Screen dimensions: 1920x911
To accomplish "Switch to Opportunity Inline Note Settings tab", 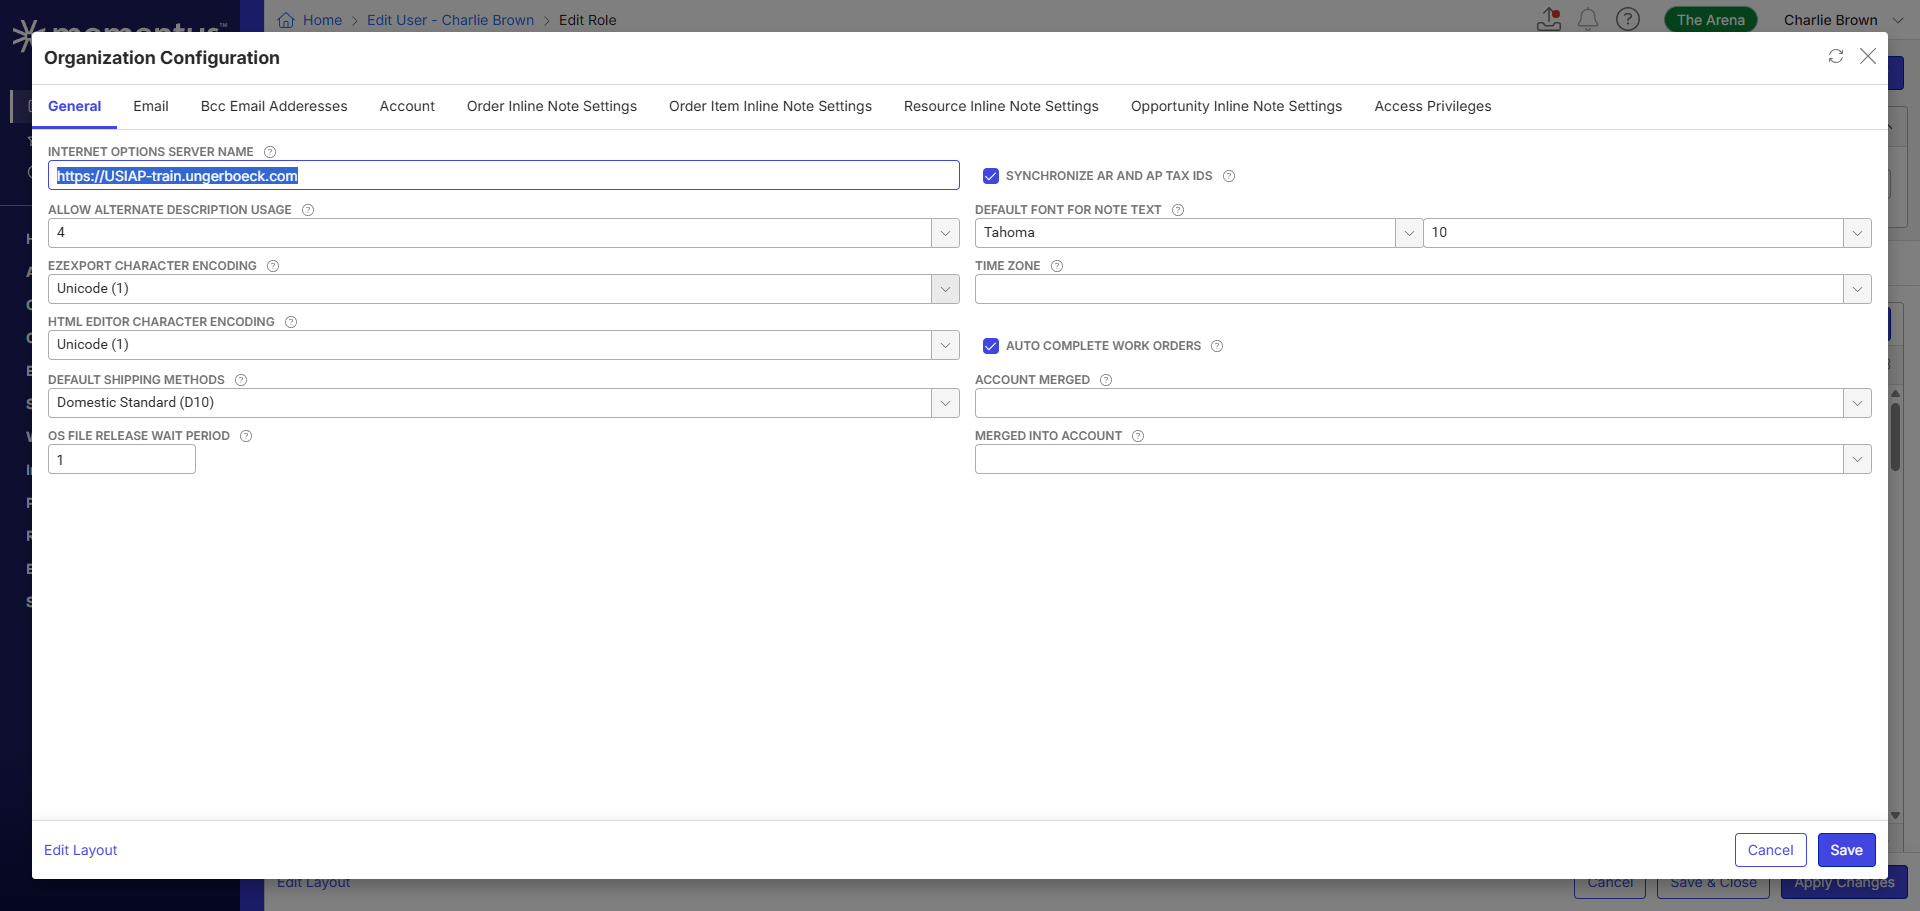I will 1237,106.
